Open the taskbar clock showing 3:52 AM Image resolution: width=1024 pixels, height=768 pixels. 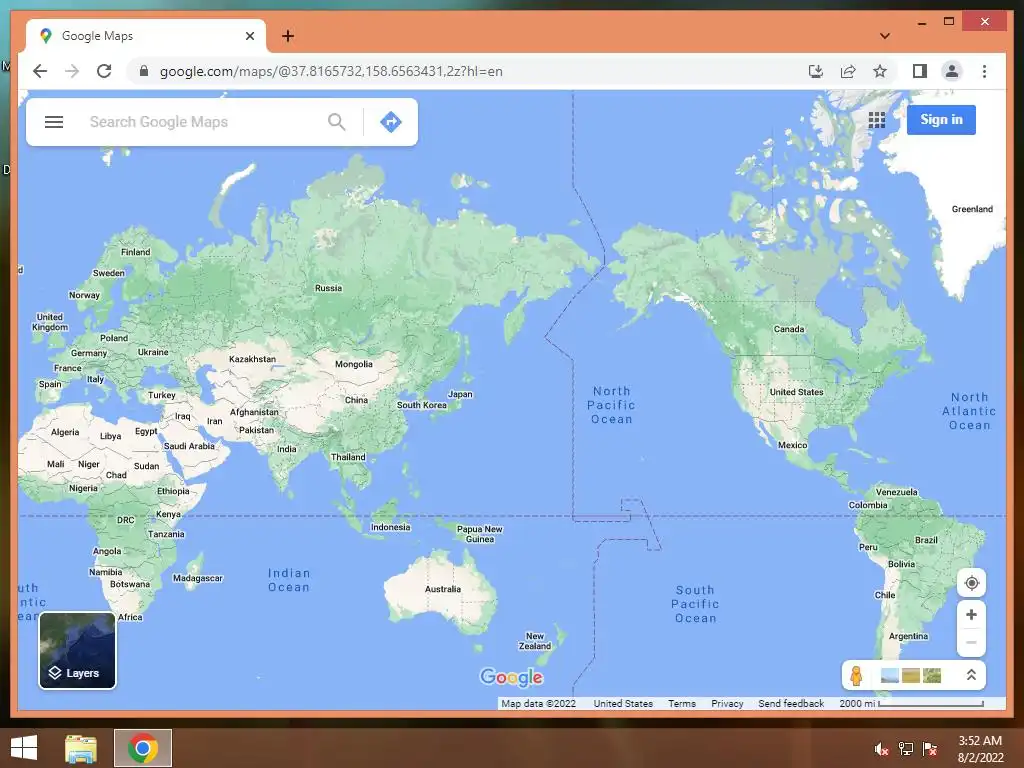[980, 749]
